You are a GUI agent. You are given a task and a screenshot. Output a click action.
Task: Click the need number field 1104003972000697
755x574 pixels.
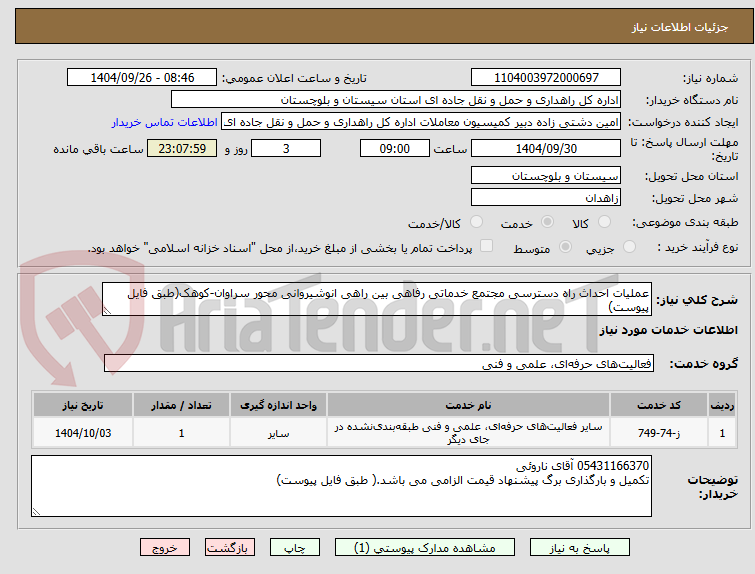click(546, 78)
